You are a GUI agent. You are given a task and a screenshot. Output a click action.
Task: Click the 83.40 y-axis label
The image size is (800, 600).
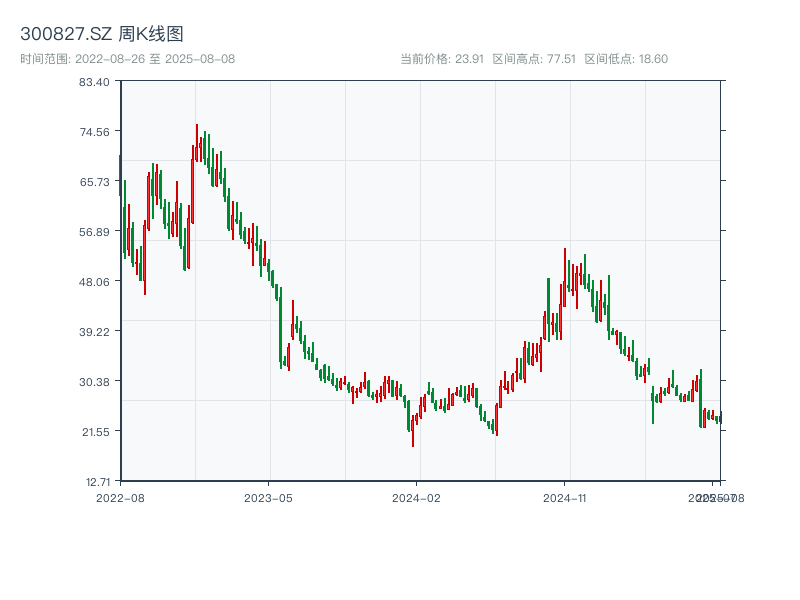click(x=94, y=82)
